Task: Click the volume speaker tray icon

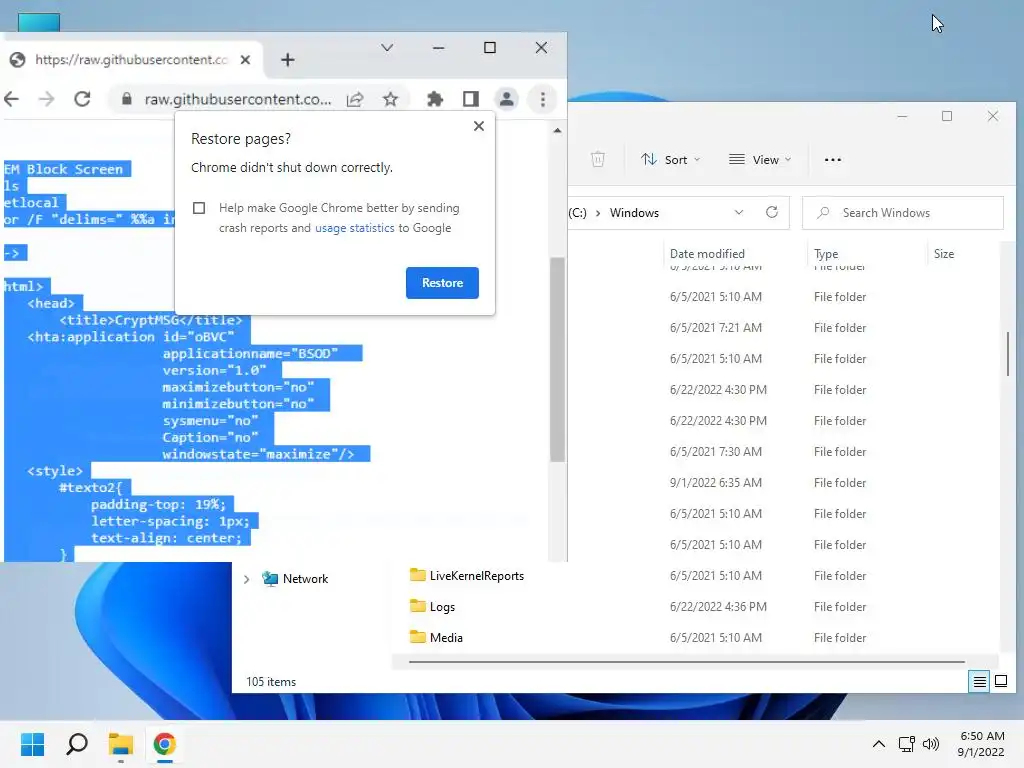Action: [931, 744]
